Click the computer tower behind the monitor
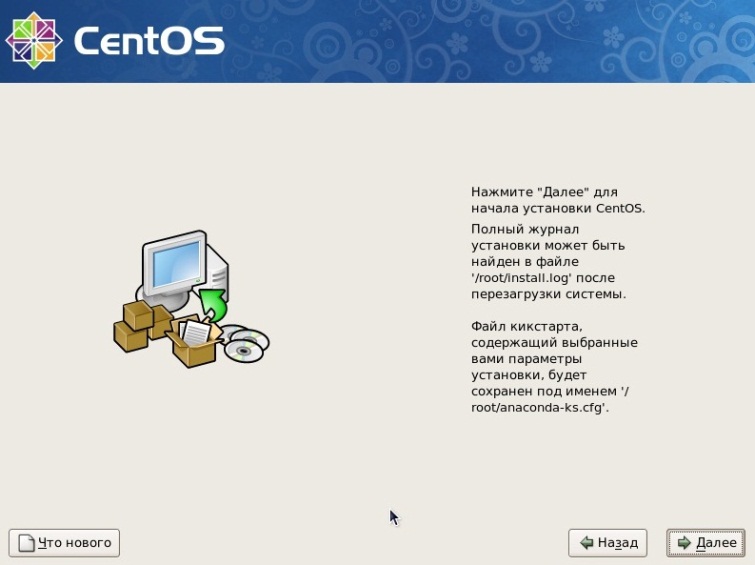The height and width of the screenshot is (565, 755). (217, 274)
